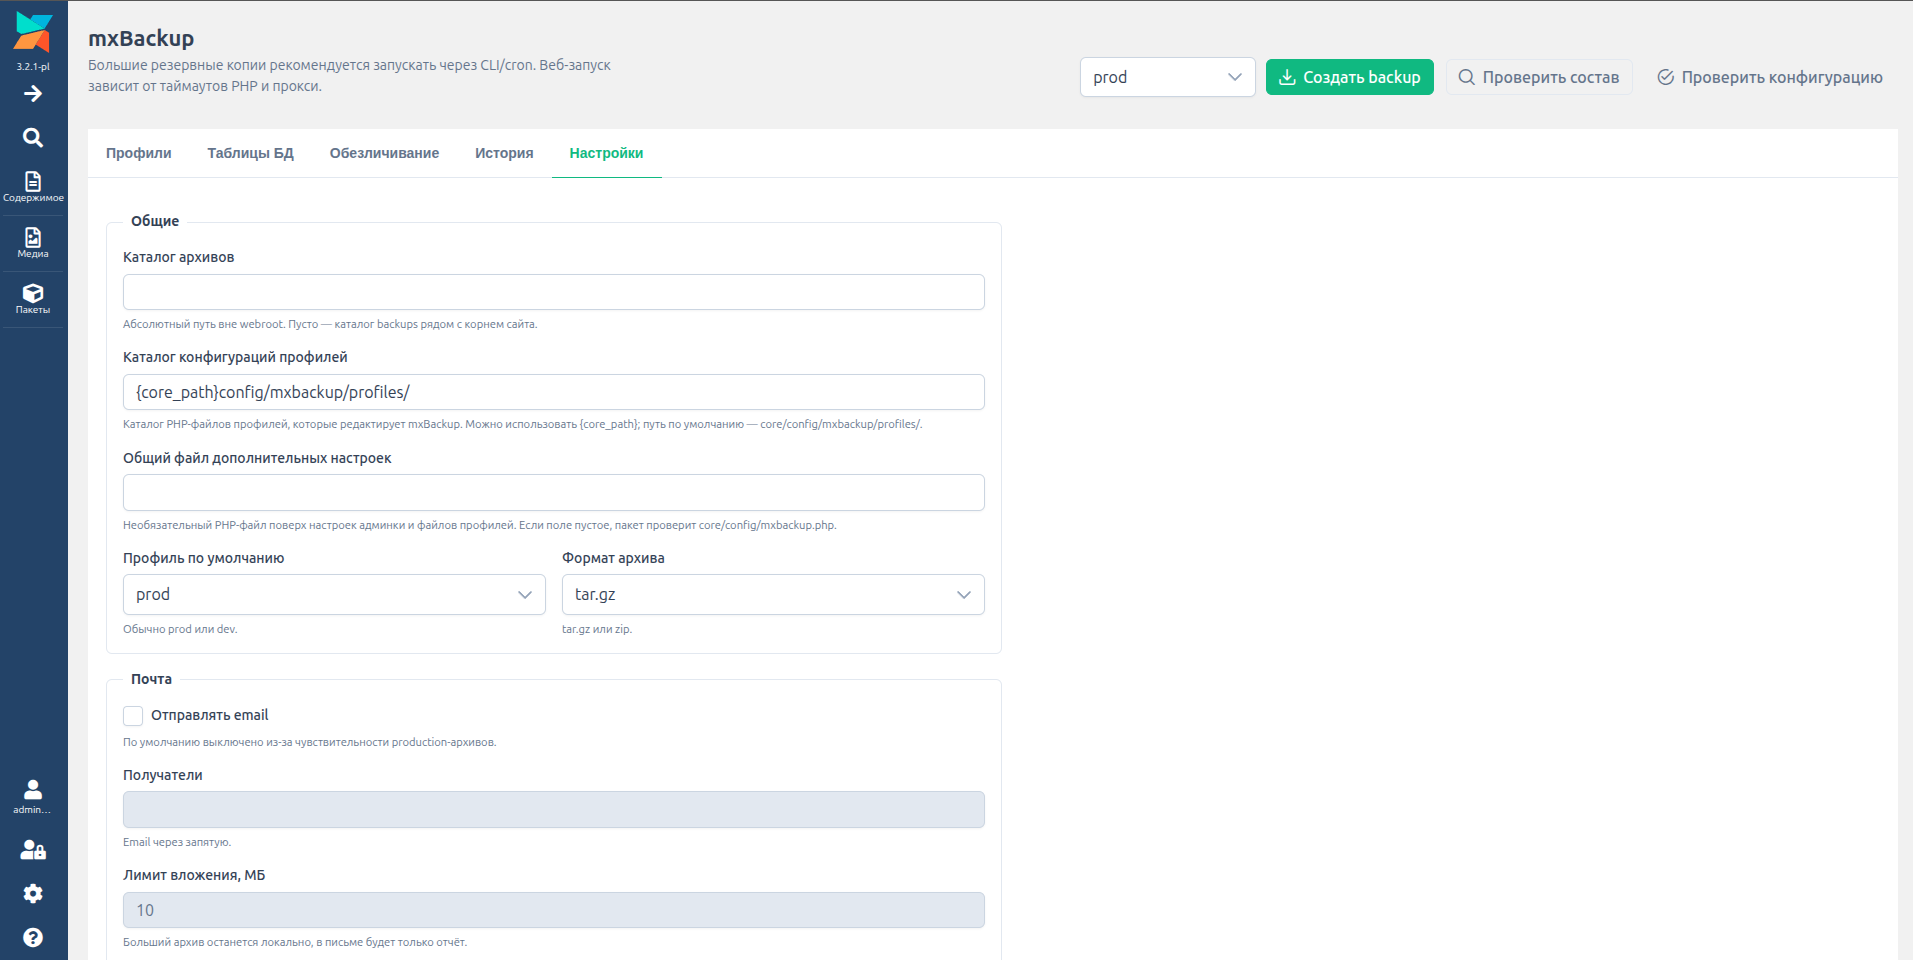Enable the Отправлять email checkbox

pyautogui.click(x=133, y=716)
